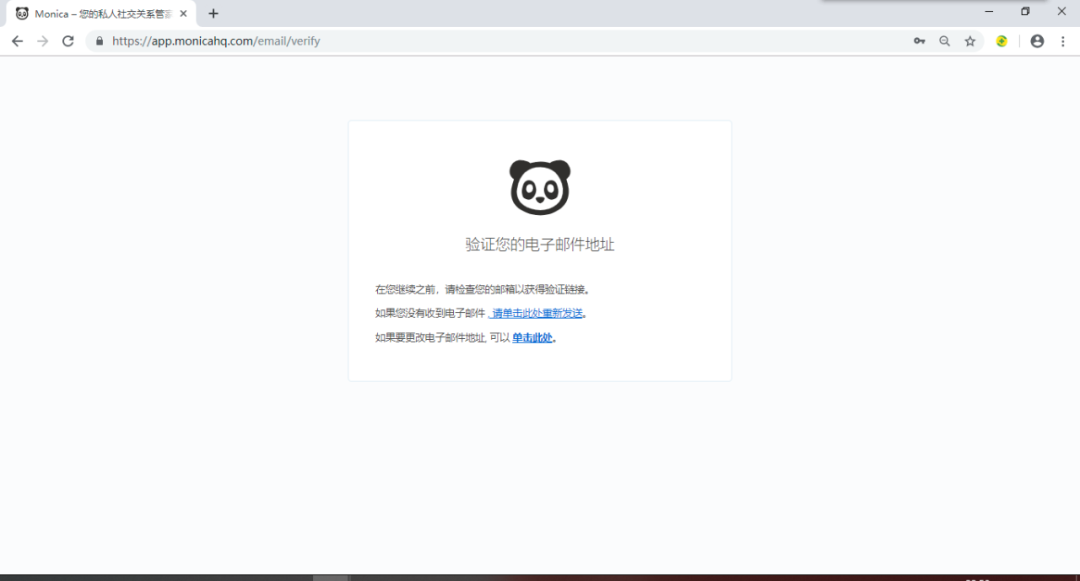Screen dimensions: 1080x581
Task: Click the yellow extension icon
Action: [x=1002, y=41]
